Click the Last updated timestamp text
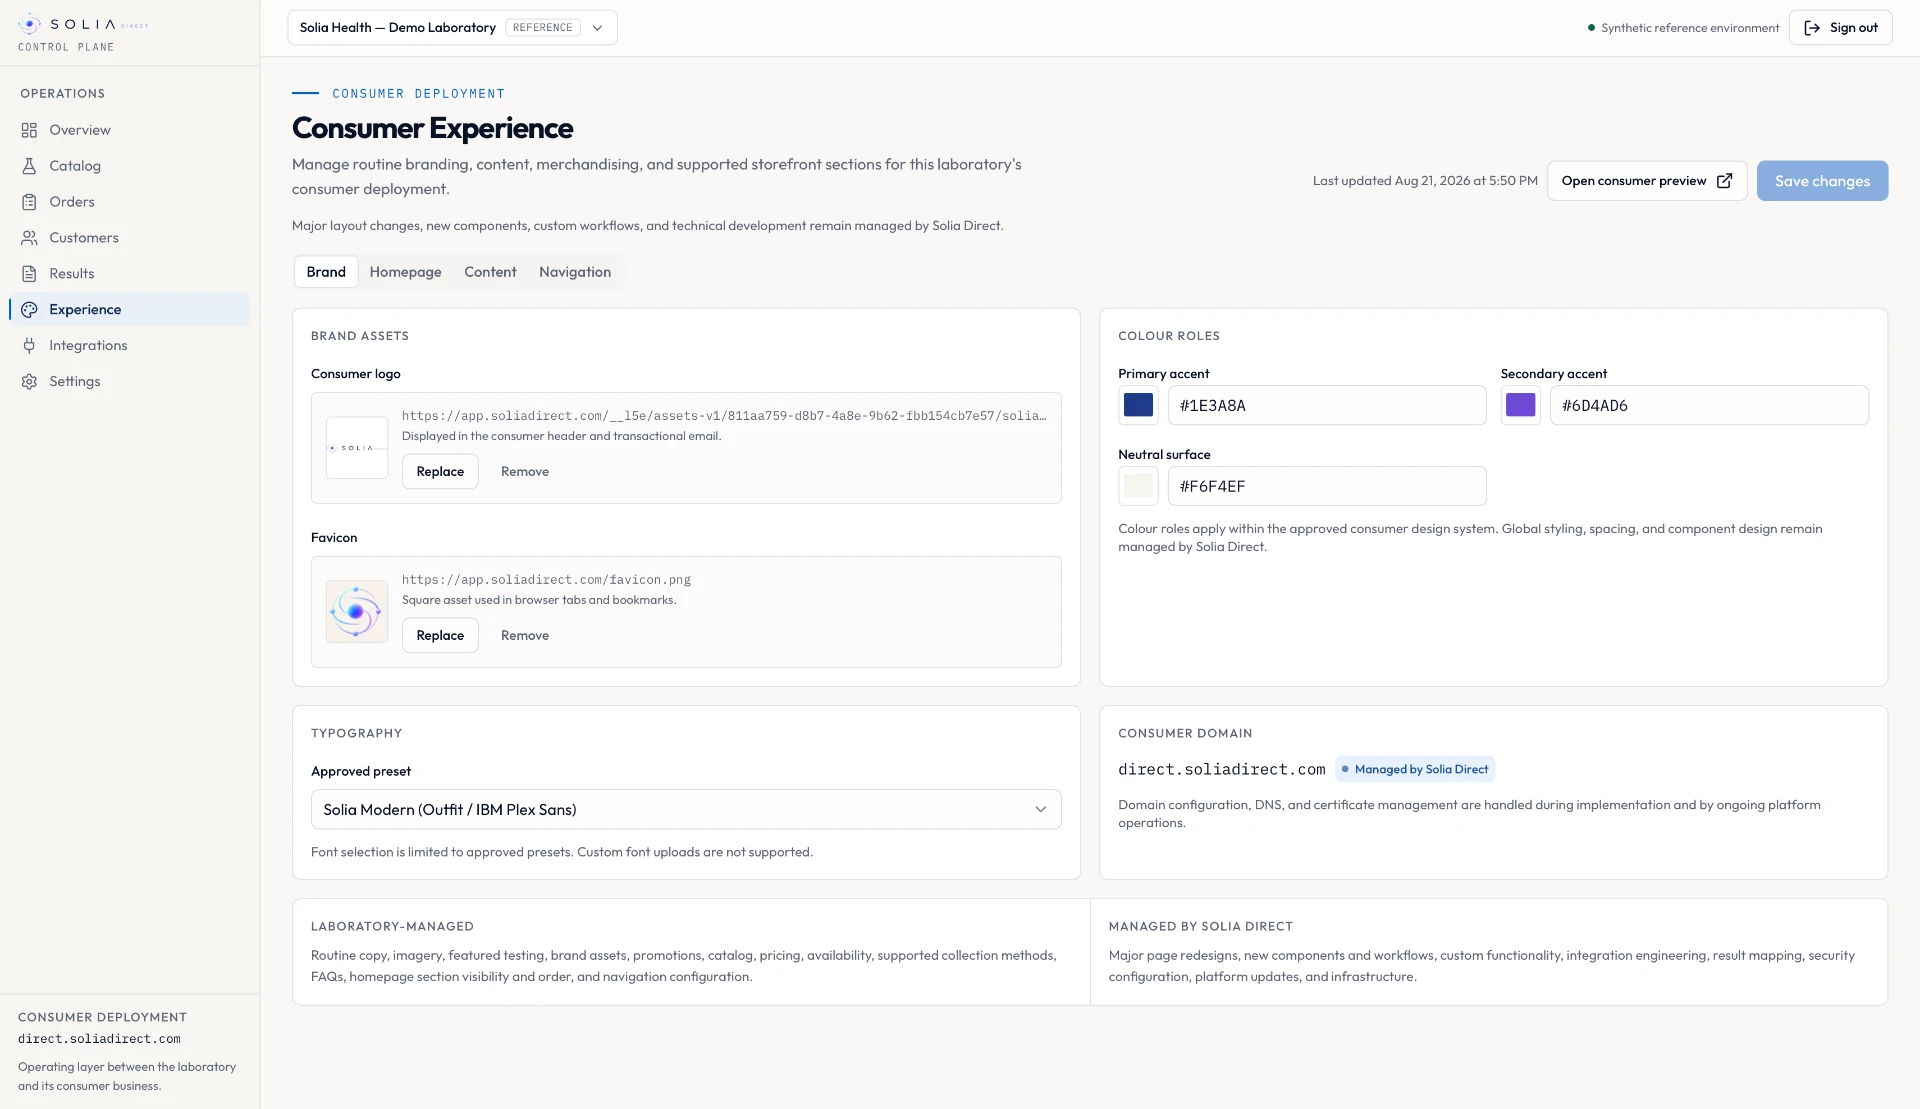 pos(1425,181)
